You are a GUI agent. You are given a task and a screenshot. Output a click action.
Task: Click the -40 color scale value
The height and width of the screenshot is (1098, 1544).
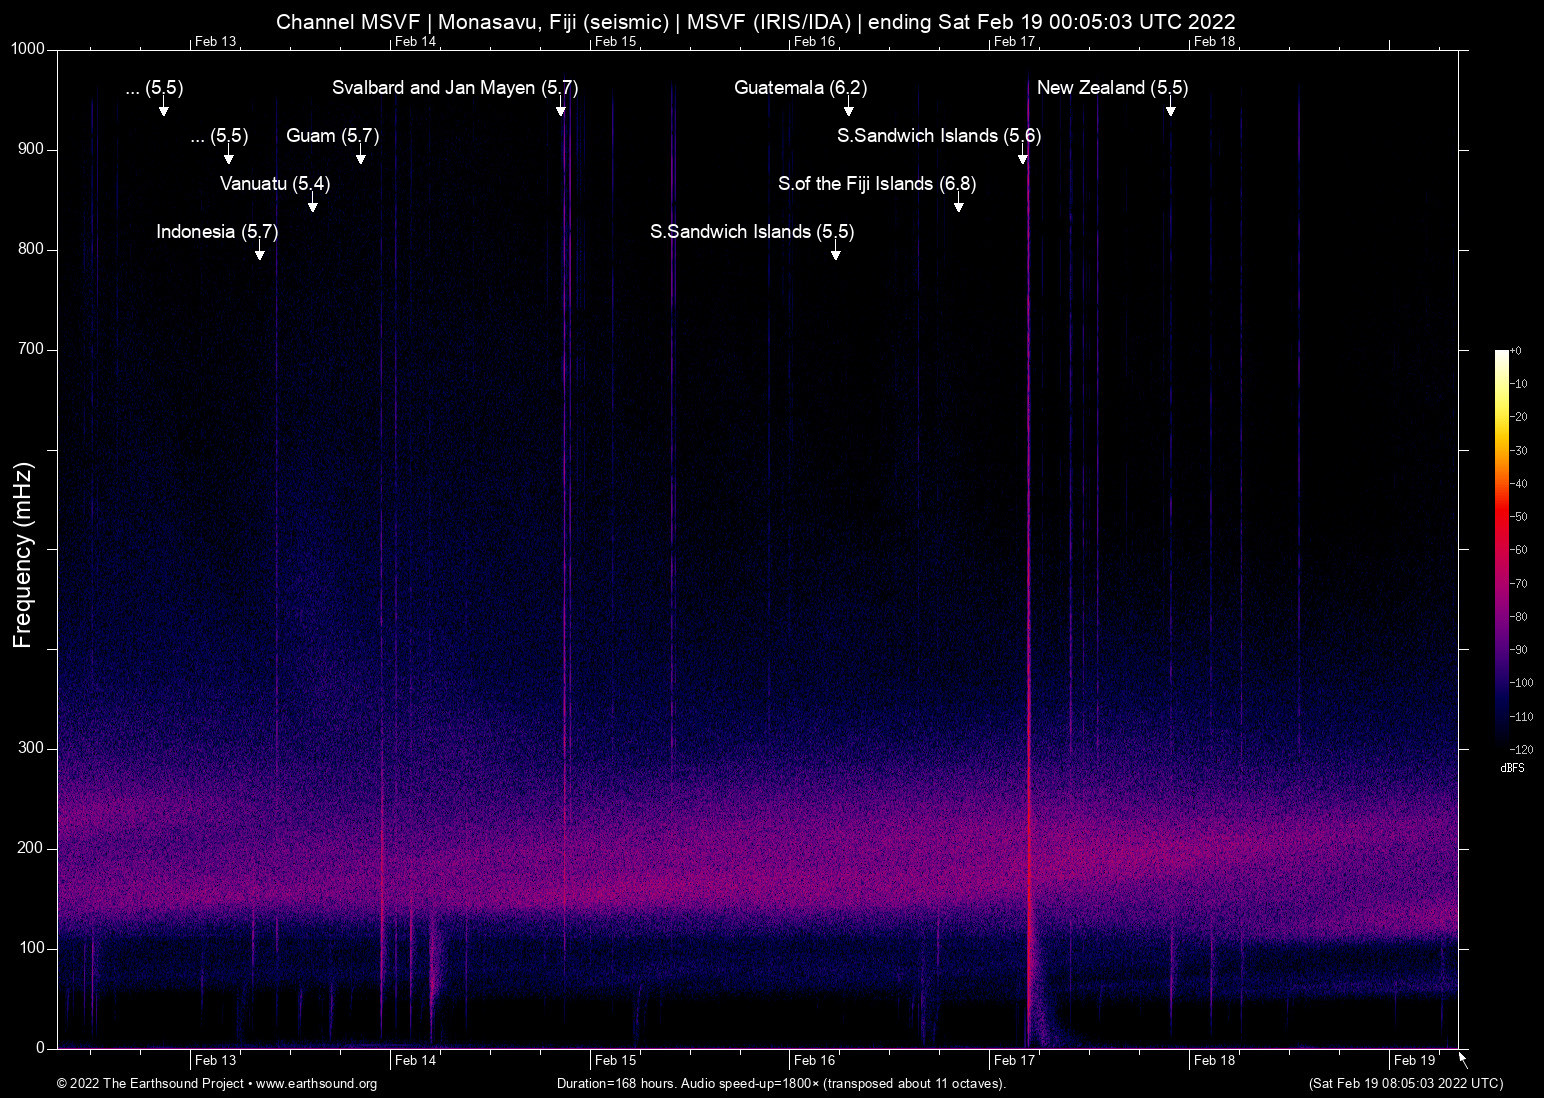click(x=1519, y=484)
